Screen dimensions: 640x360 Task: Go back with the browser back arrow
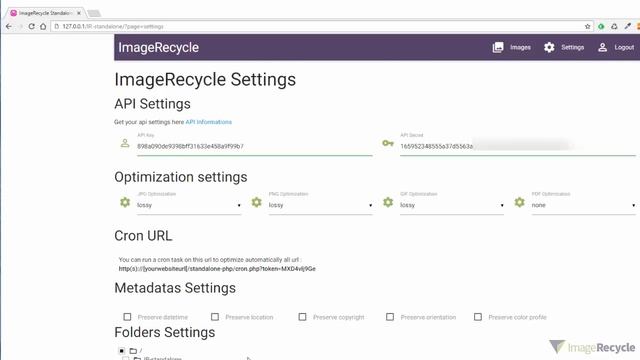tap(9, 26)
